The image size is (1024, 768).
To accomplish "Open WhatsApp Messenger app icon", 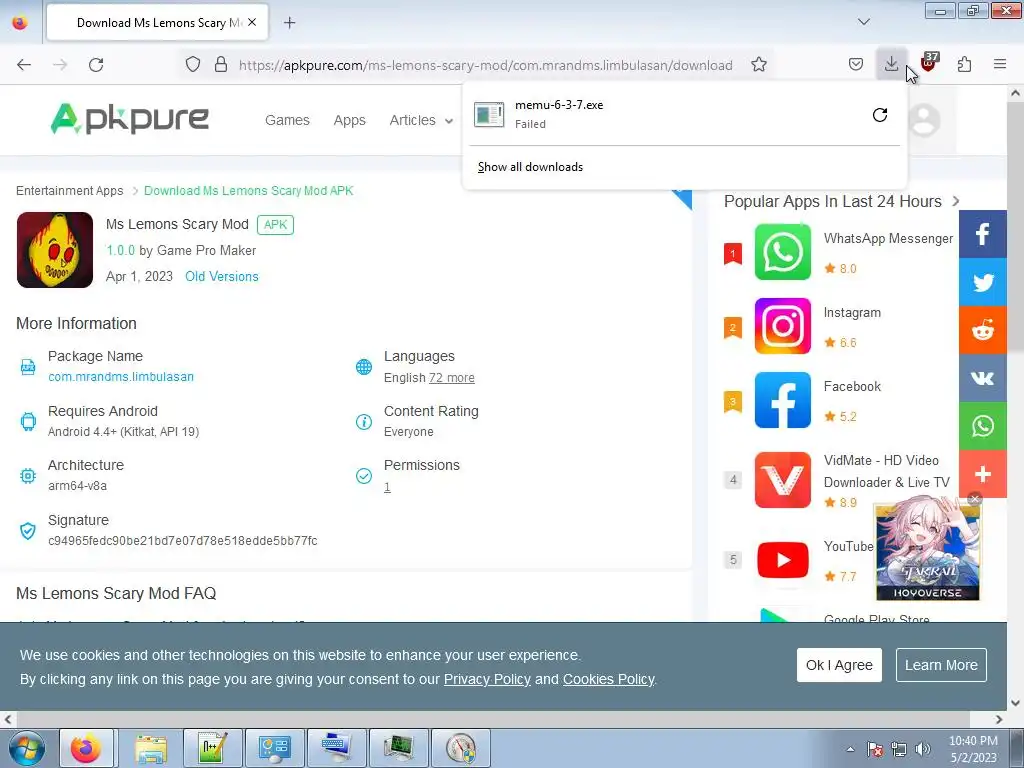I will point(782,252).
